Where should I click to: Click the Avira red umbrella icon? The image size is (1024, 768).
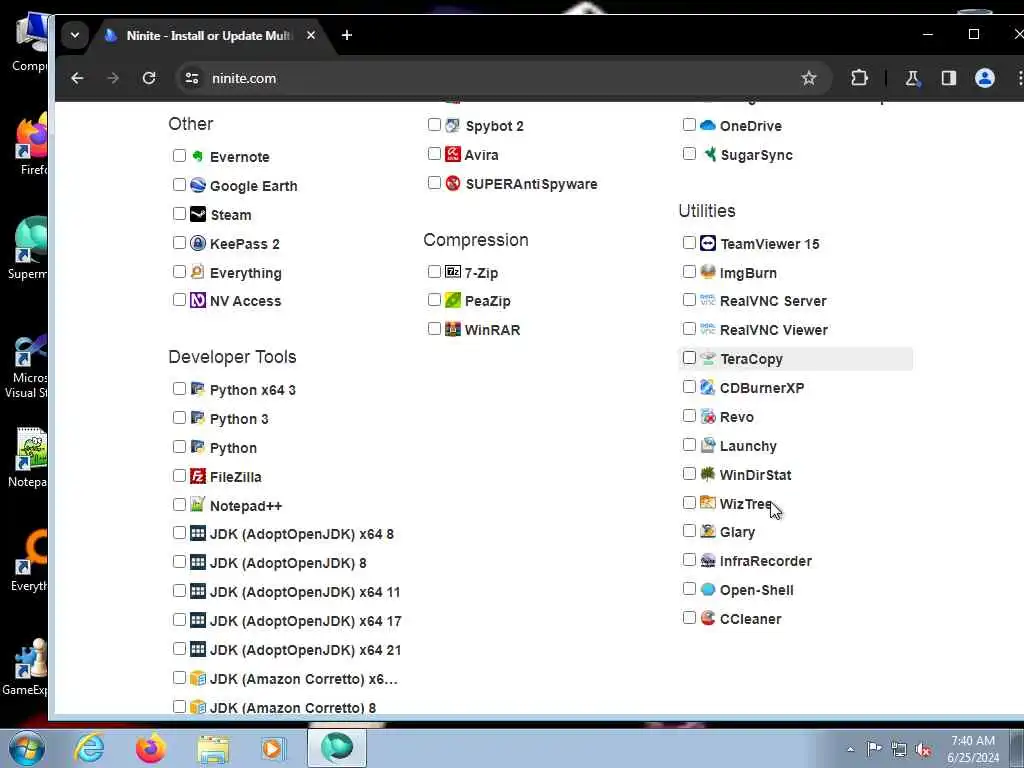(x=453, y=154)
